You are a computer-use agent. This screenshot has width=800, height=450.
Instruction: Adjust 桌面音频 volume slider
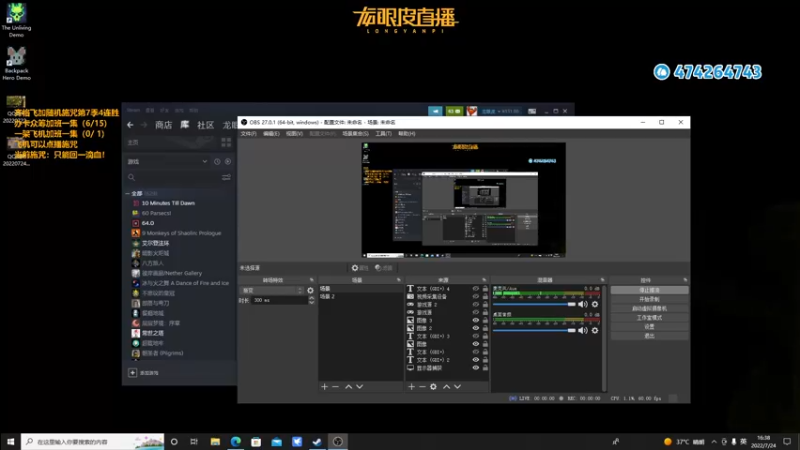(x=534, y=331)
